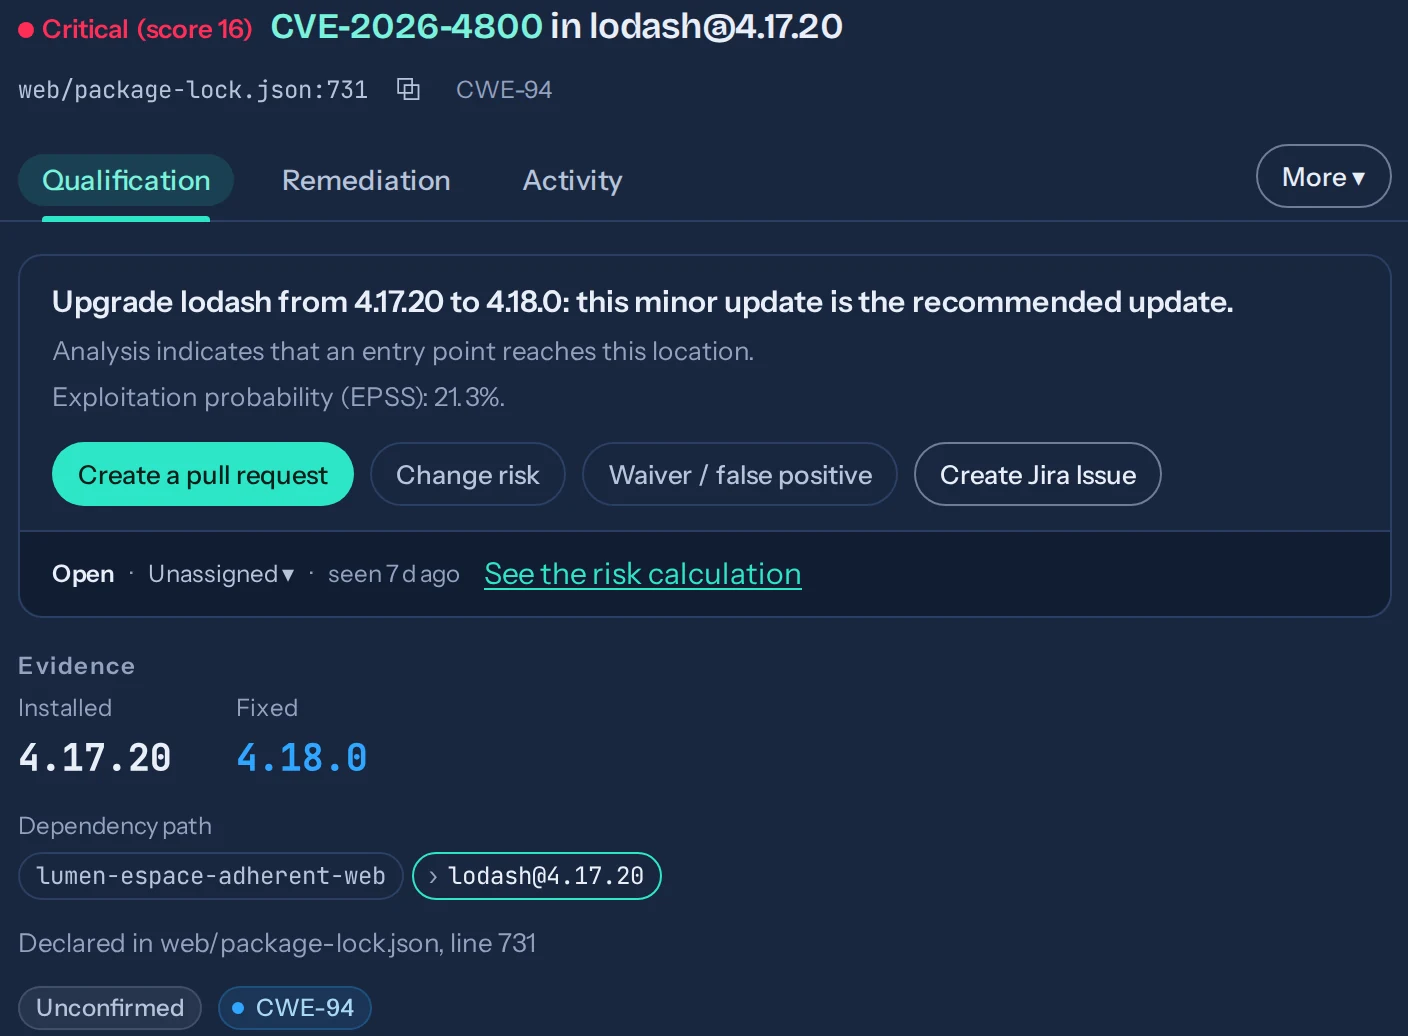Screen dimensions: 1408x1036
Task: Select the lumen-espace-adherent-web dependency chip
Action: tap(211, 876)
